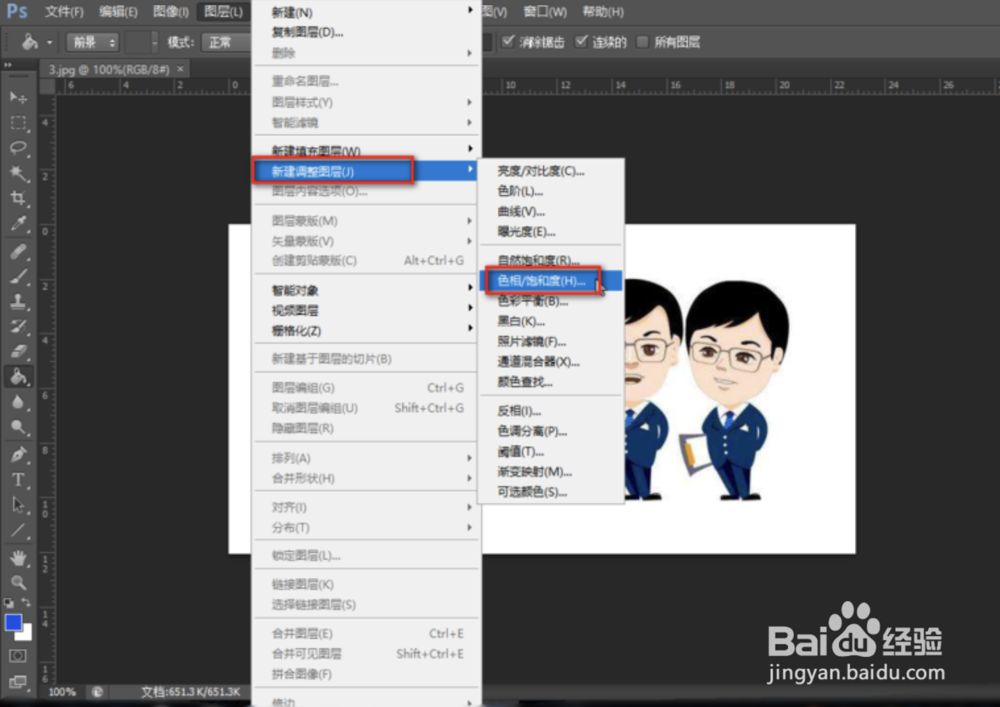Select the Blur tool
This screenshot has width=1000, height=707.
18,402
